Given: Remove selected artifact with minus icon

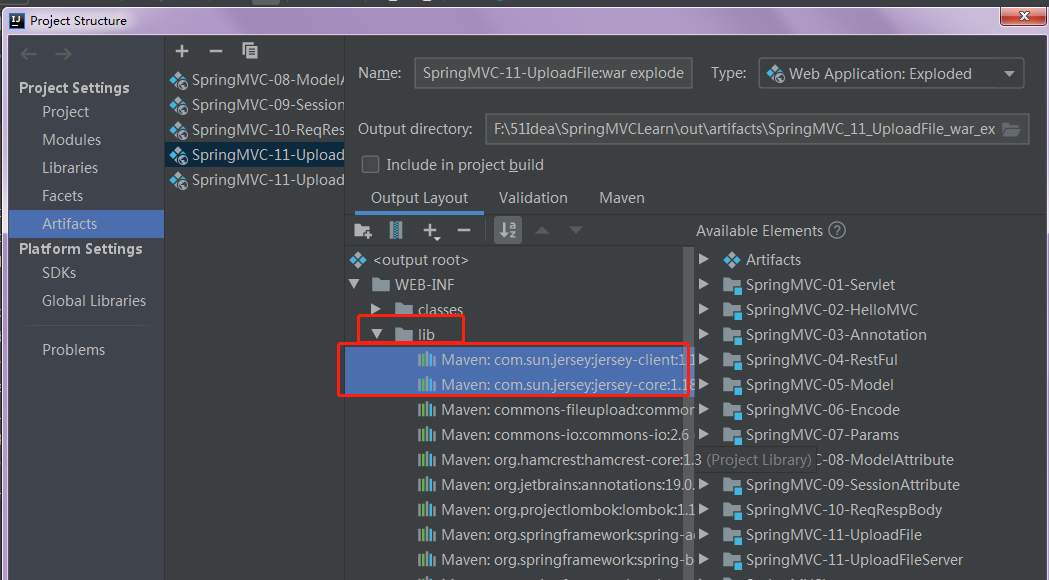Looking at the screenshot, I should [x=215, y=51].
